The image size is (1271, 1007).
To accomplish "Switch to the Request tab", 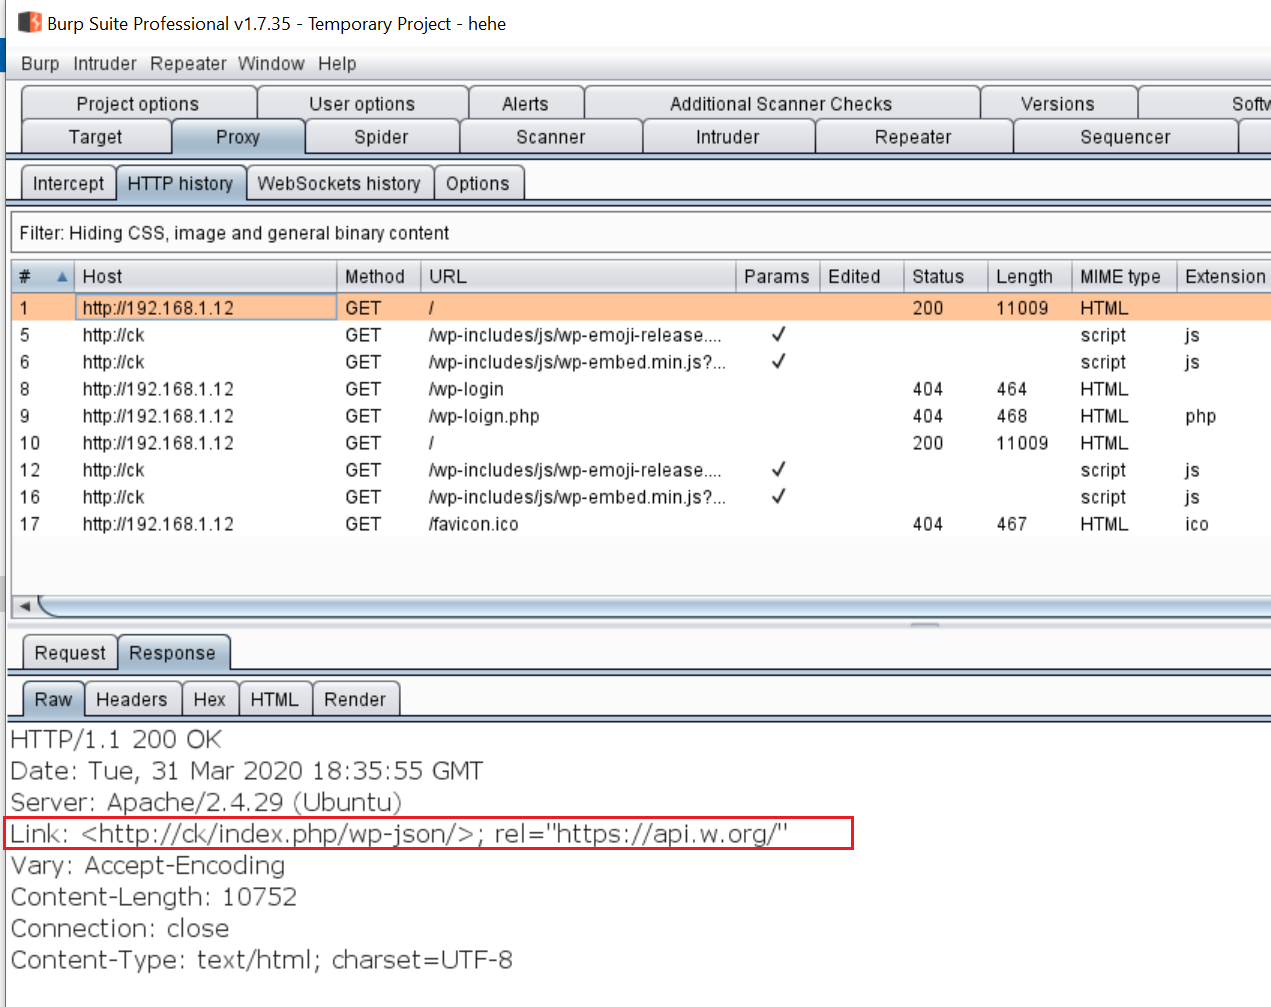I will pyautogui.click(x=69, y=653).
